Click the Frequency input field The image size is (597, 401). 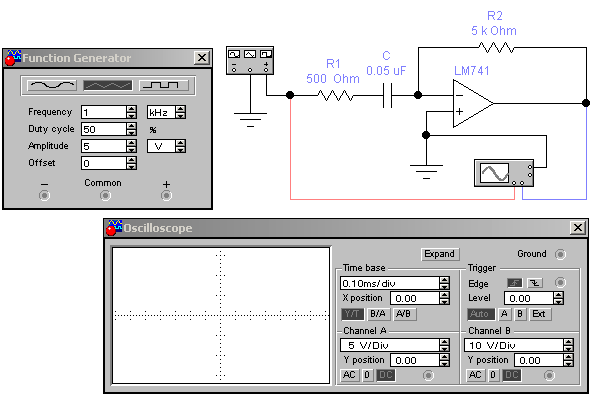[x=104, y=112]
